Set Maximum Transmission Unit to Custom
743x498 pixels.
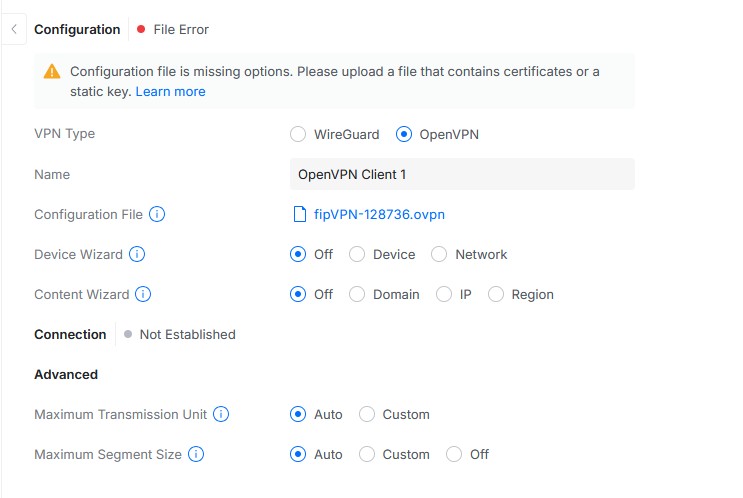coord(367,414)
